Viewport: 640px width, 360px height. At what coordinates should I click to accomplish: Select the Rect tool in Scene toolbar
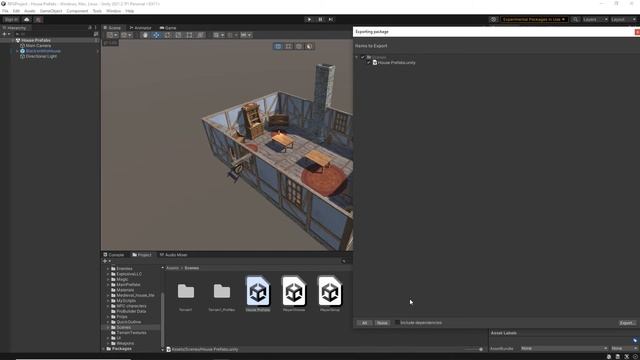189,35
